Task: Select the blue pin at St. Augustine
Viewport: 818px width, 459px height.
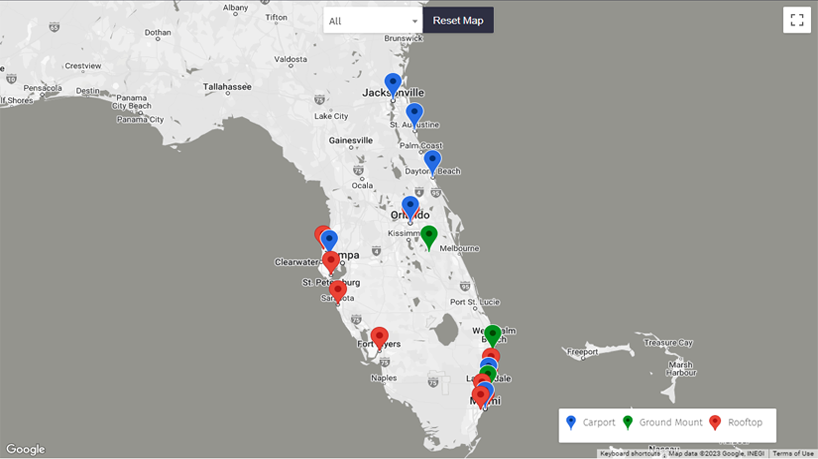Action: click(x=414, y=114)
